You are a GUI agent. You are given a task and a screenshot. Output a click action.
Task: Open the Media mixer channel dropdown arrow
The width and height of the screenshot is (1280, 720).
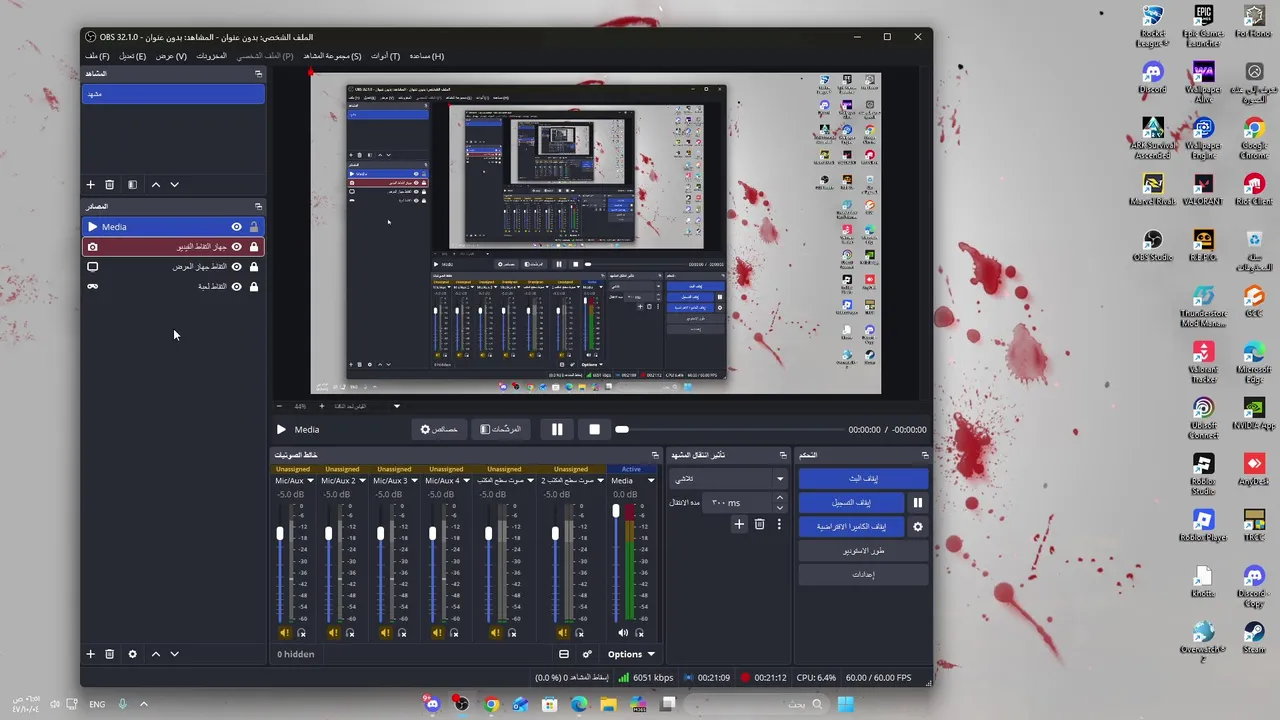tap(651, 481)
